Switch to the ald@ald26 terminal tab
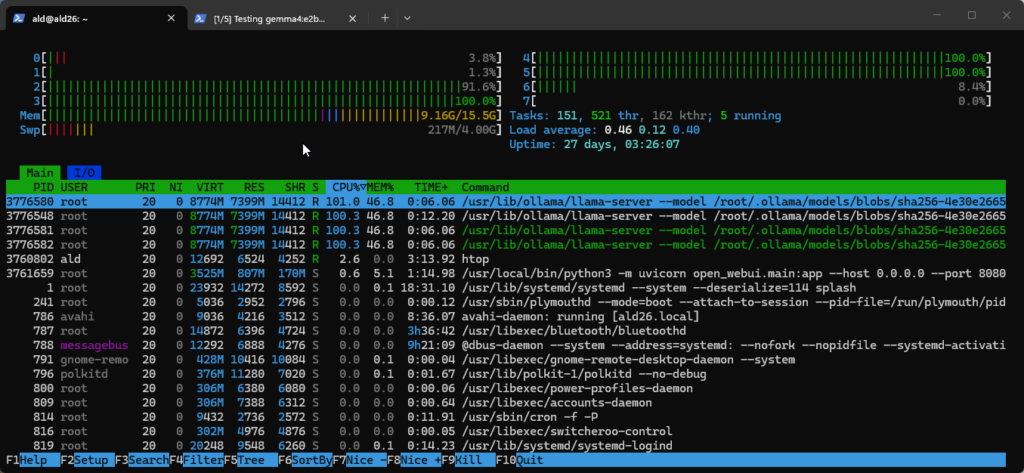This screenshot has width=1024, height=473. click(96, 18)
